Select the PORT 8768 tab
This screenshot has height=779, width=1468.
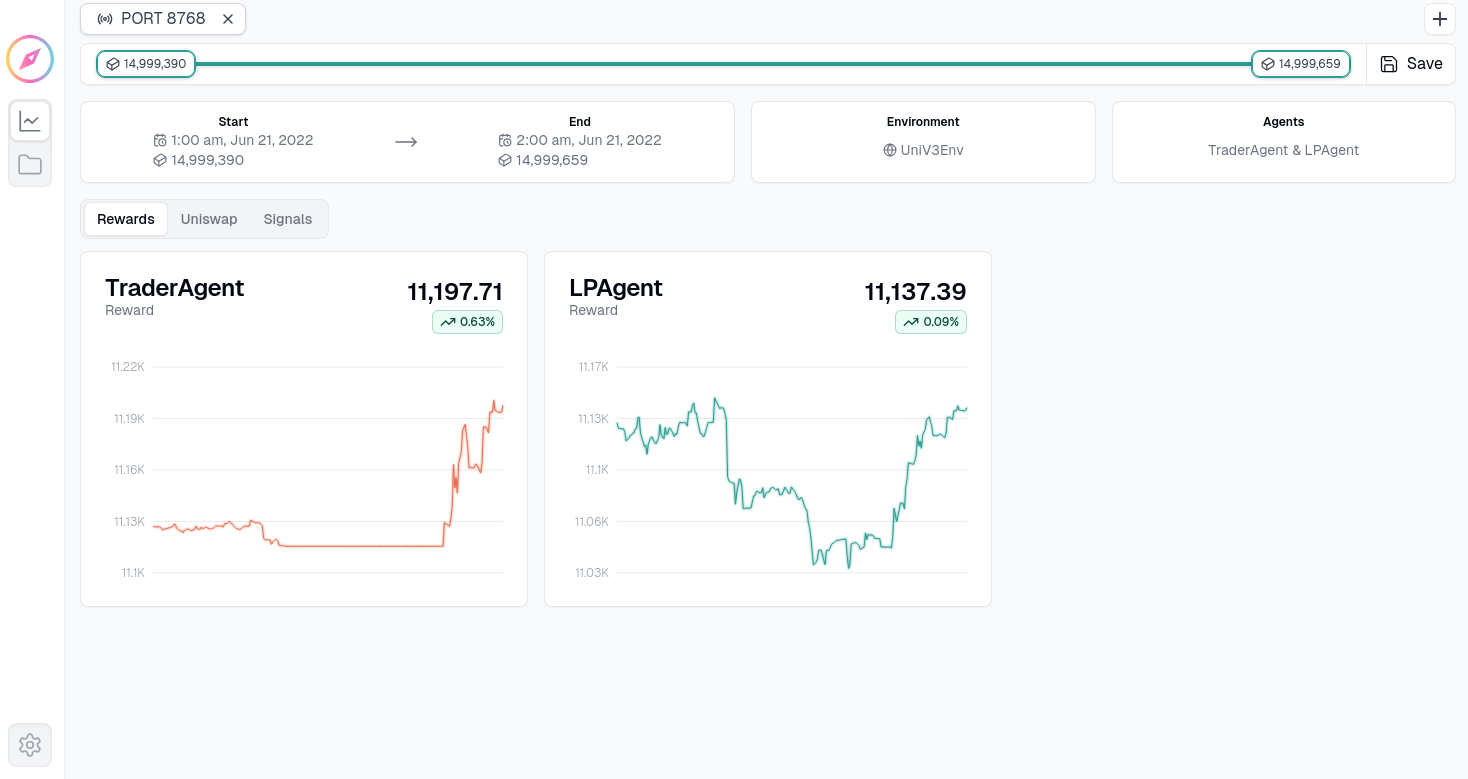pos(163,19)
